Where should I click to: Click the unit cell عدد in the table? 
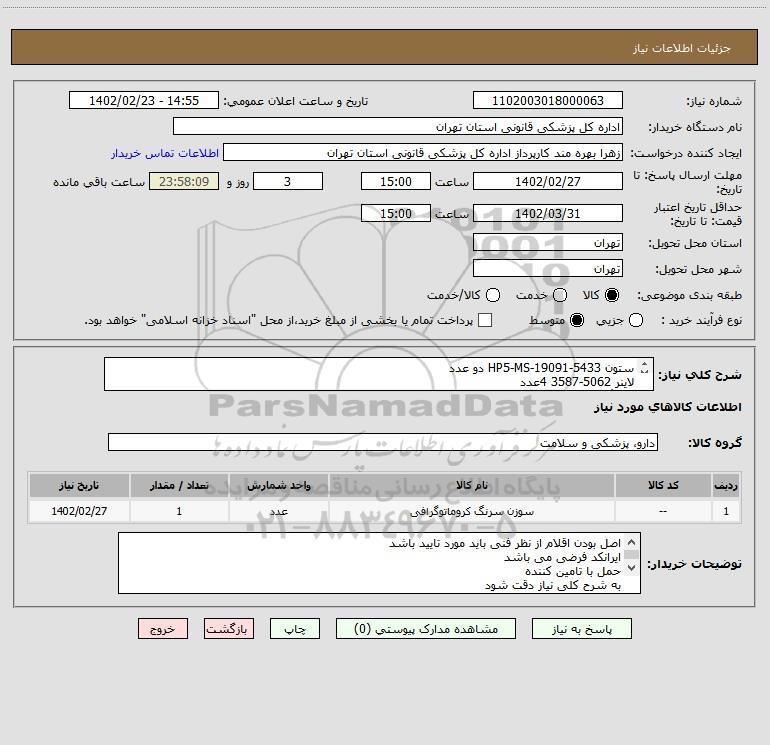tap(278, 511)
